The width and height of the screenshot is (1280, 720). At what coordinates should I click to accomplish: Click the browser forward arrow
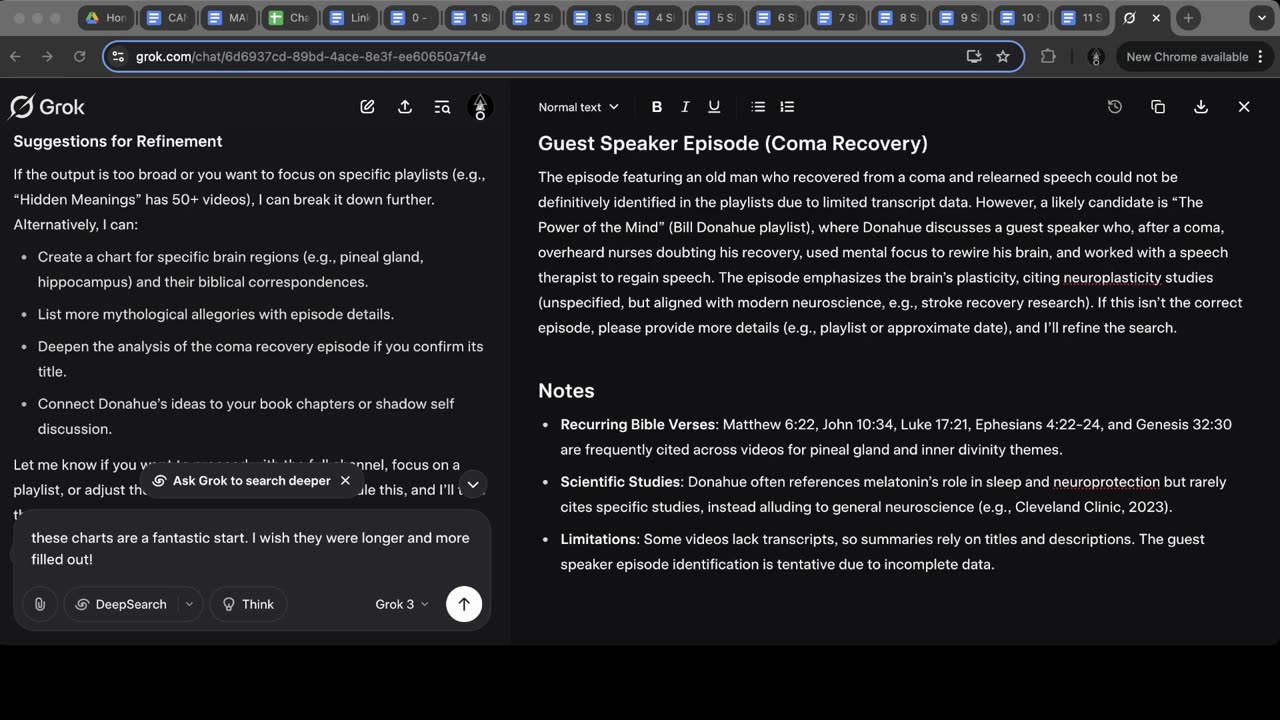(x=47, y=57)
